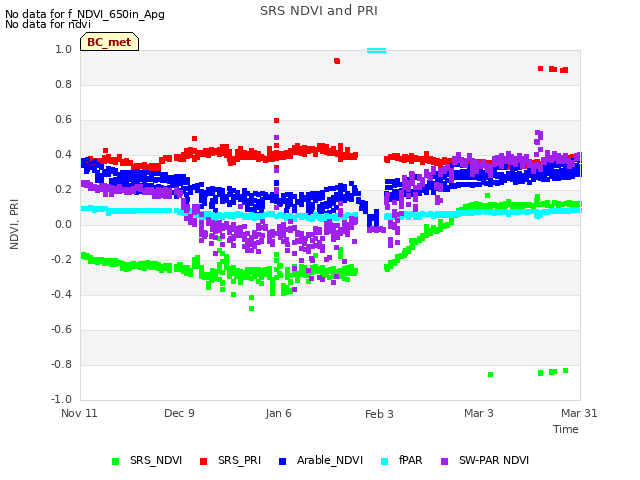The image size is (640, 480).
Task: Click the 1.0 y-axis tick label
Action: 63,49
